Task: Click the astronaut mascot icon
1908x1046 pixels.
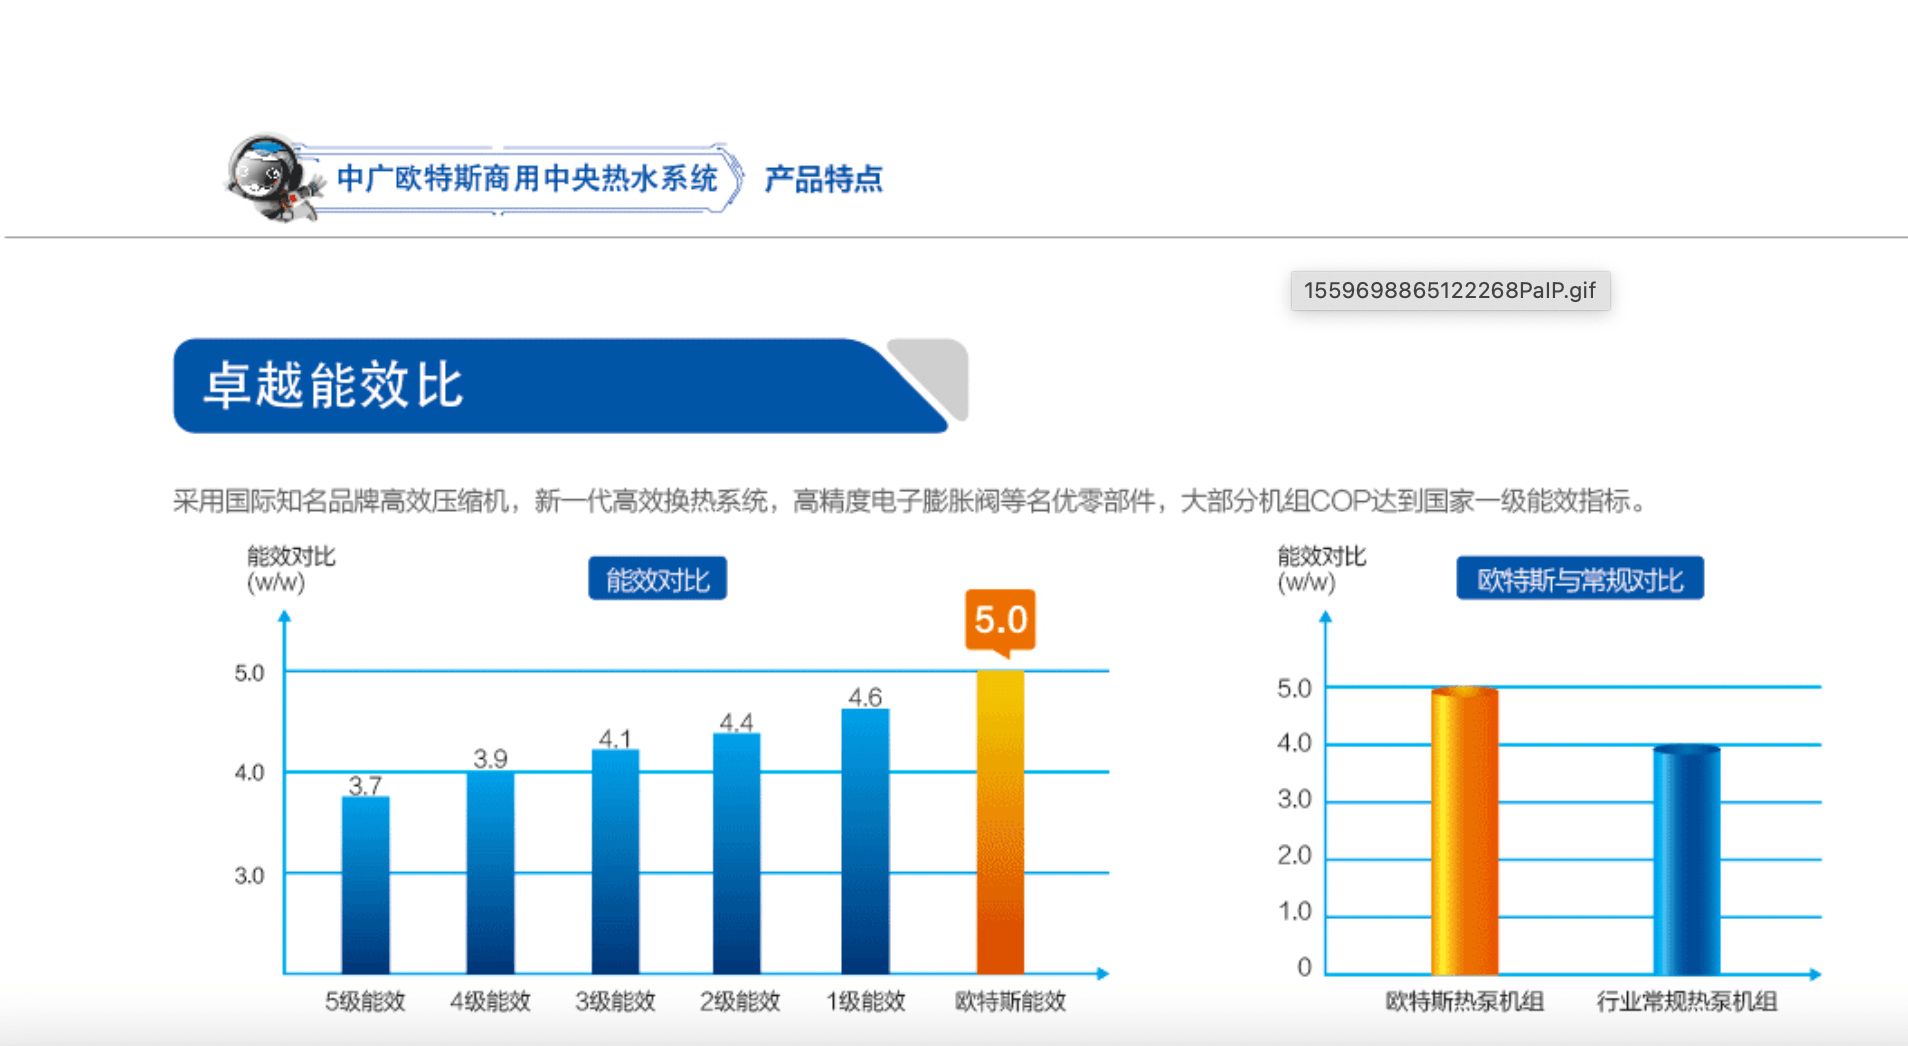Action: (x=268, y=178)
